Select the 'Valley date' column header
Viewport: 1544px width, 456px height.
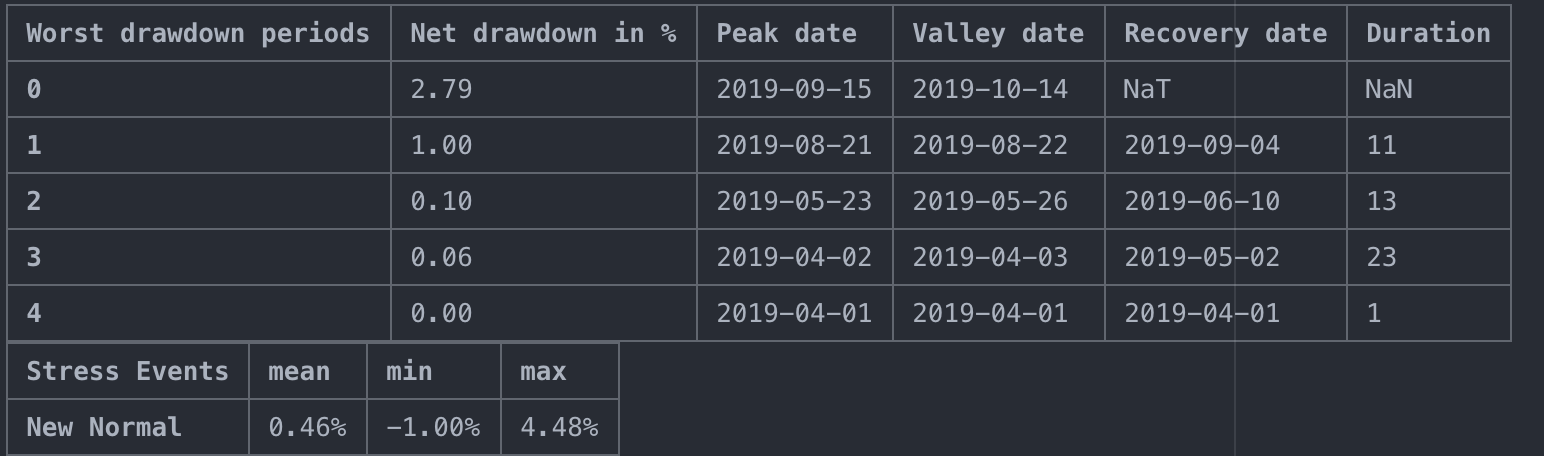(998, 33)
